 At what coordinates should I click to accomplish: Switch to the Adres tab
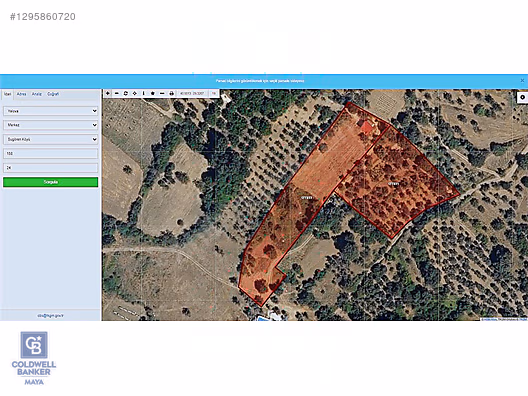click(x=22, y=94)
